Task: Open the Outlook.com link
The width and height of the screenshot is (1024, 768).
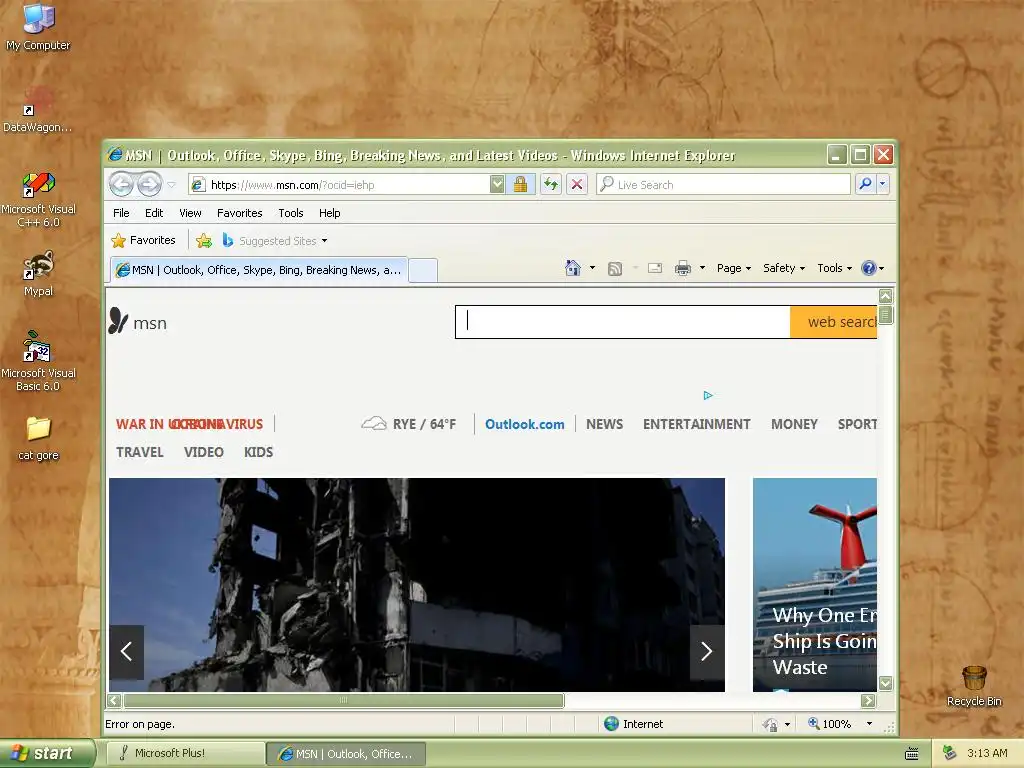Action: pyautogui.click(x=524, y=424)
